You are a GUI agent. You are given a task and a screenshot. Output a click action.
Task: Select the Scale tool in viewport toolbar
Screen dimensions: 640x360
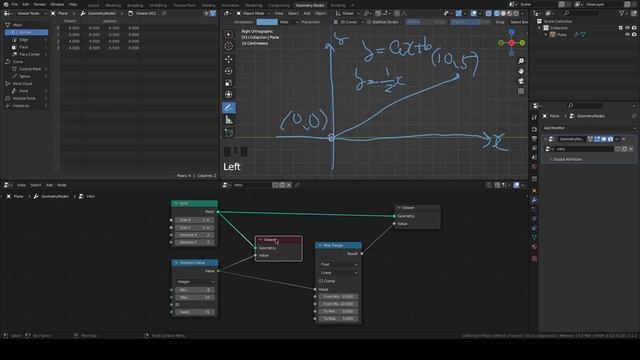coord(229,83)
